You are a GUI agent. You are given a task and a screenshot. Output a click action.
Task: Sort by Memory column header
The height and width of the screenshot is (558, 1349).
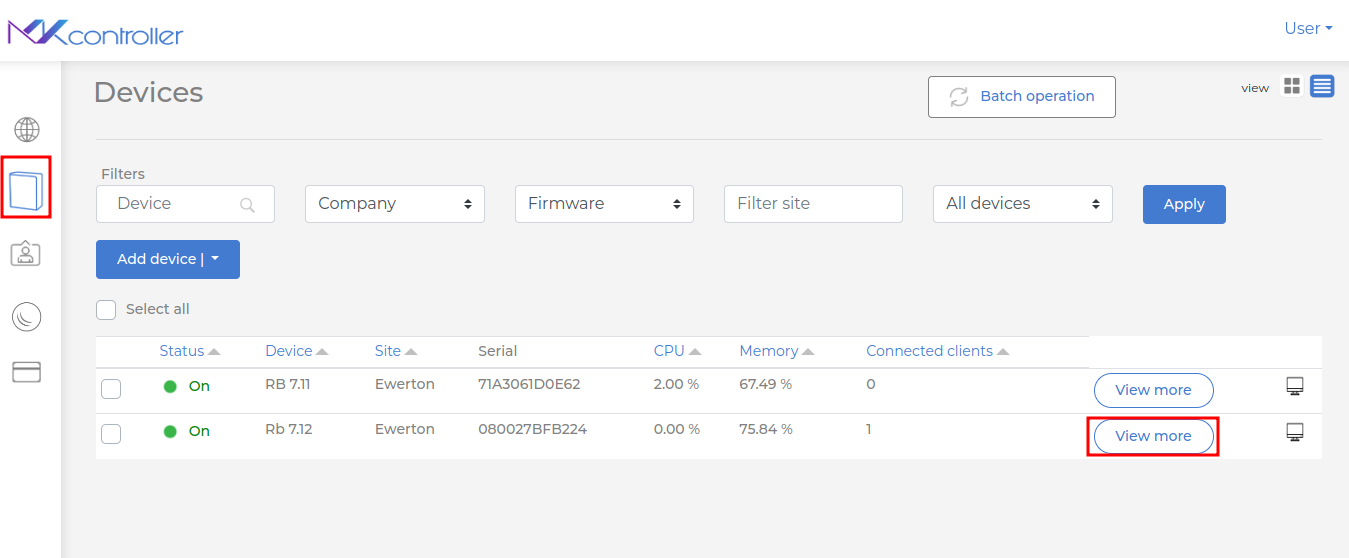point(777,351)
